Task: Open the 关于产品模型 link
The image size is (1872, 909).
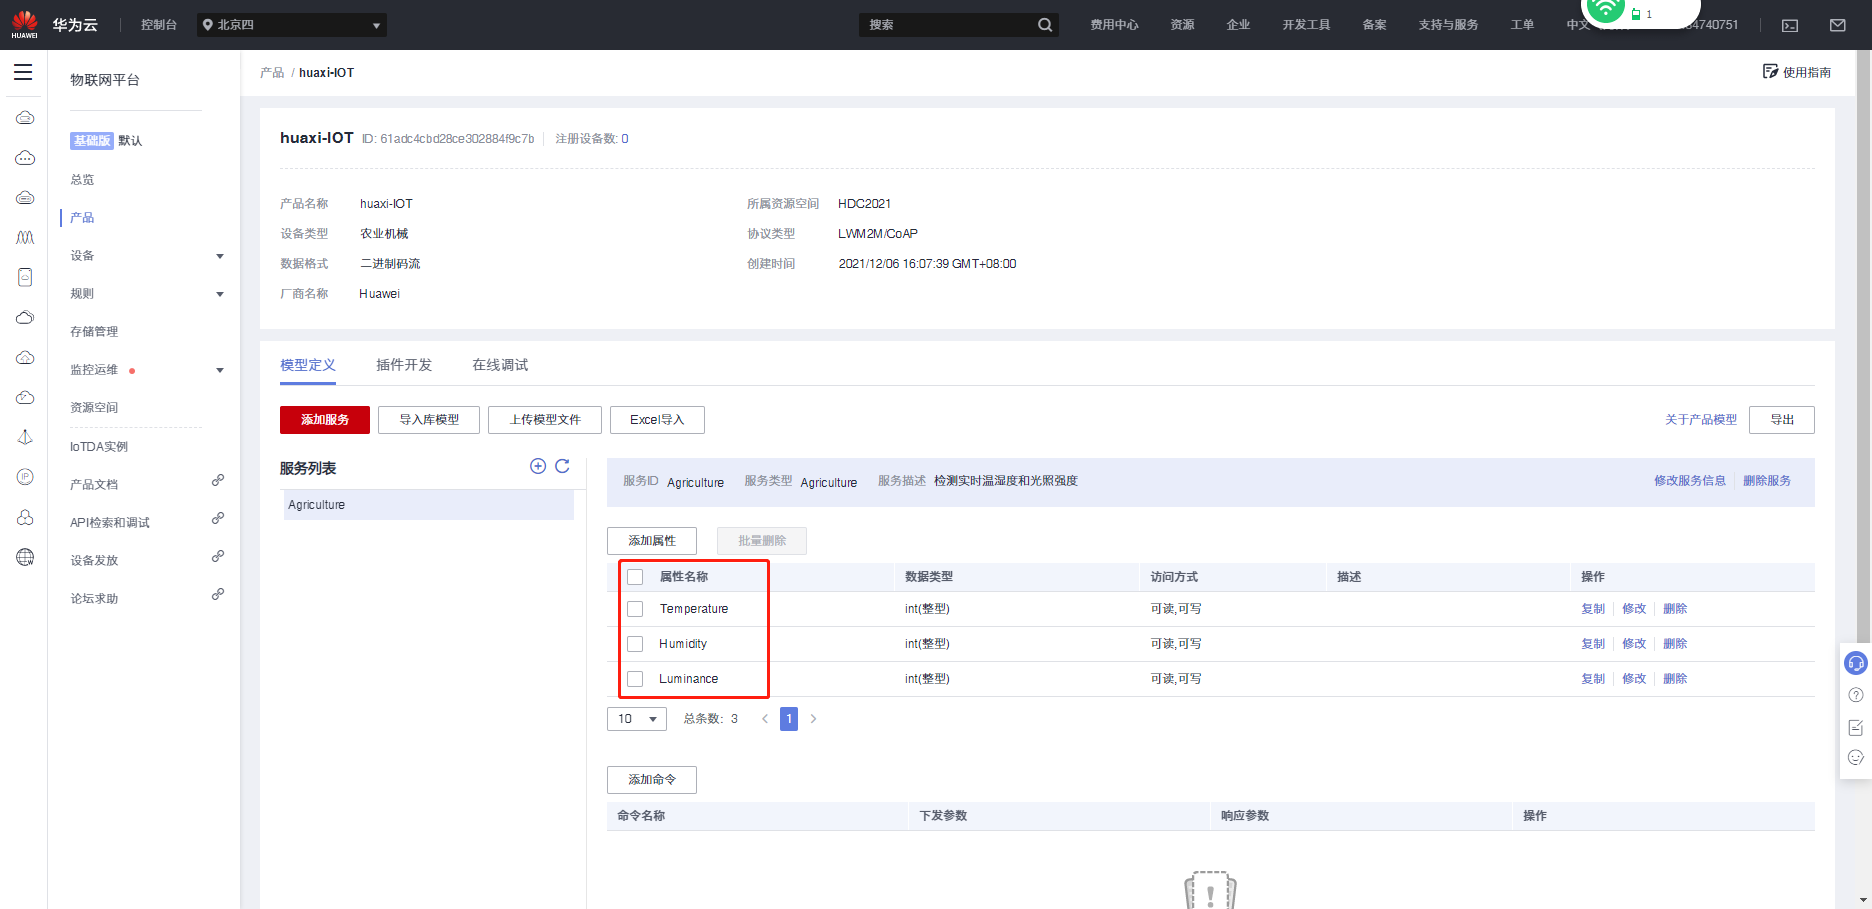Action: click(1701, 420)
